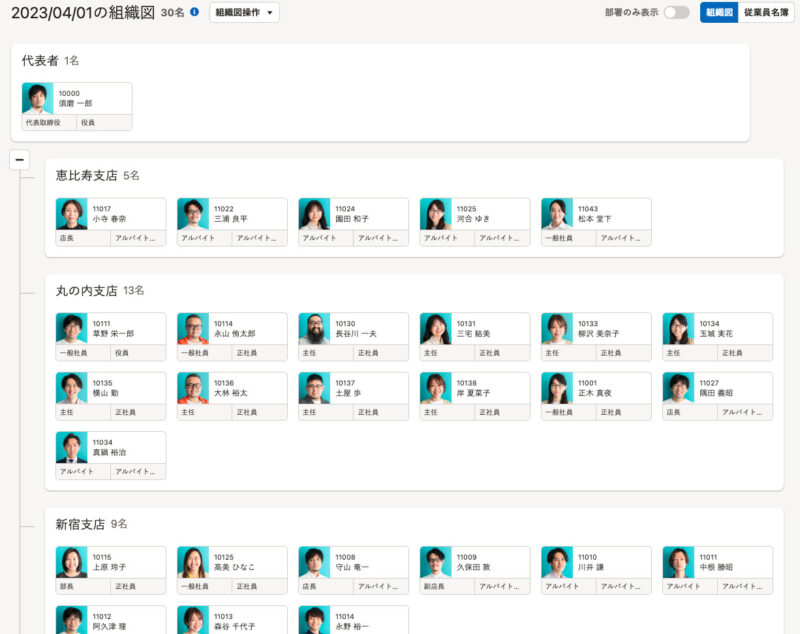Toggle the 部署のみ表示 switch
This screenshot has height=634, width=800.
click(676, 13)
